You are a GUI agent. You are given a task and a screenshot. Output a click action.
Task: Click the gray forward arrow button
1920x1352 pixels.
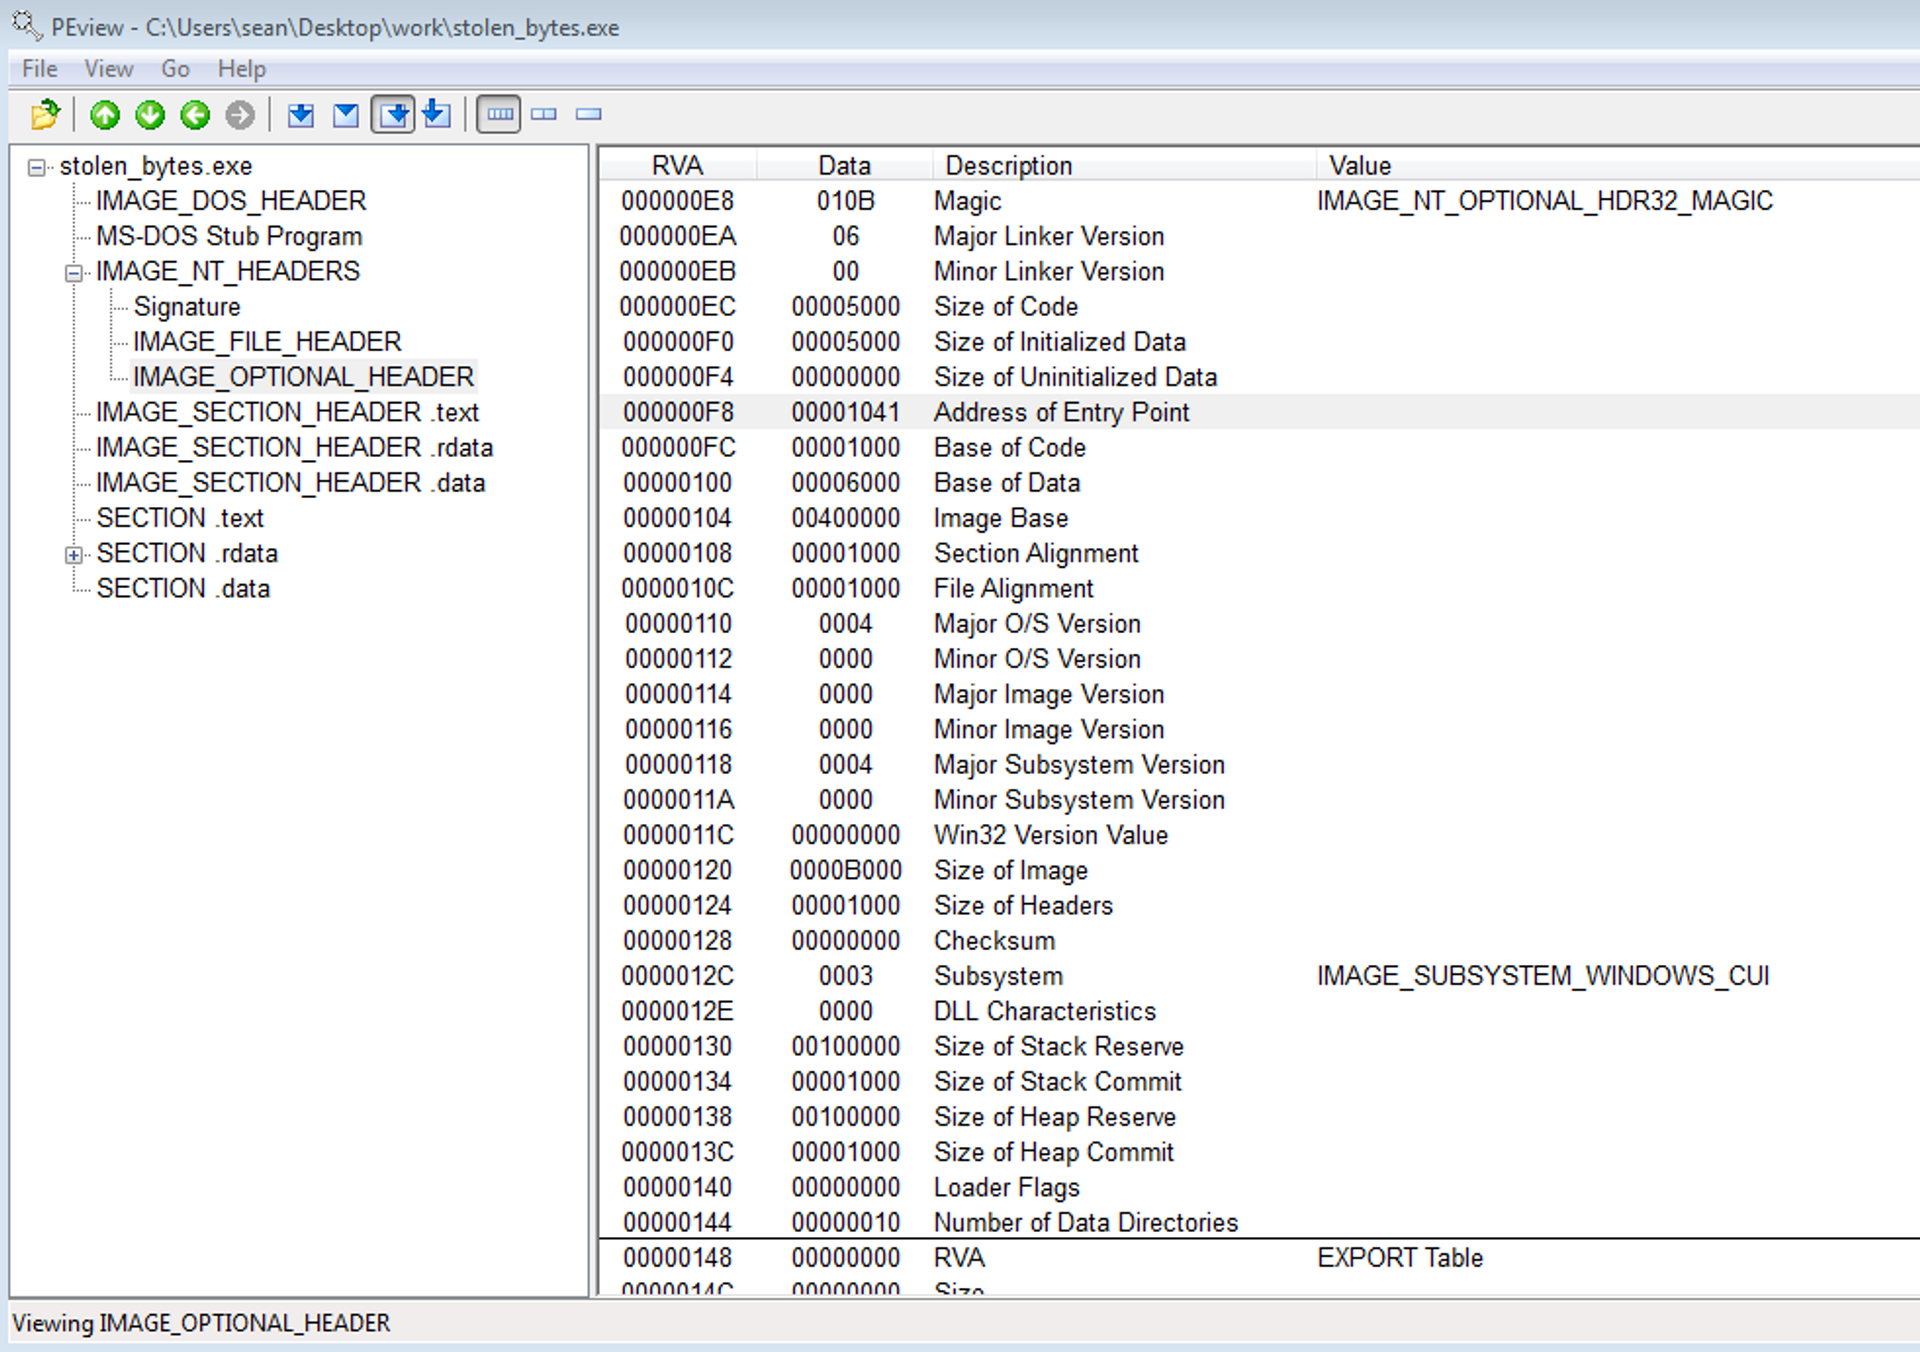pos(240,115)
